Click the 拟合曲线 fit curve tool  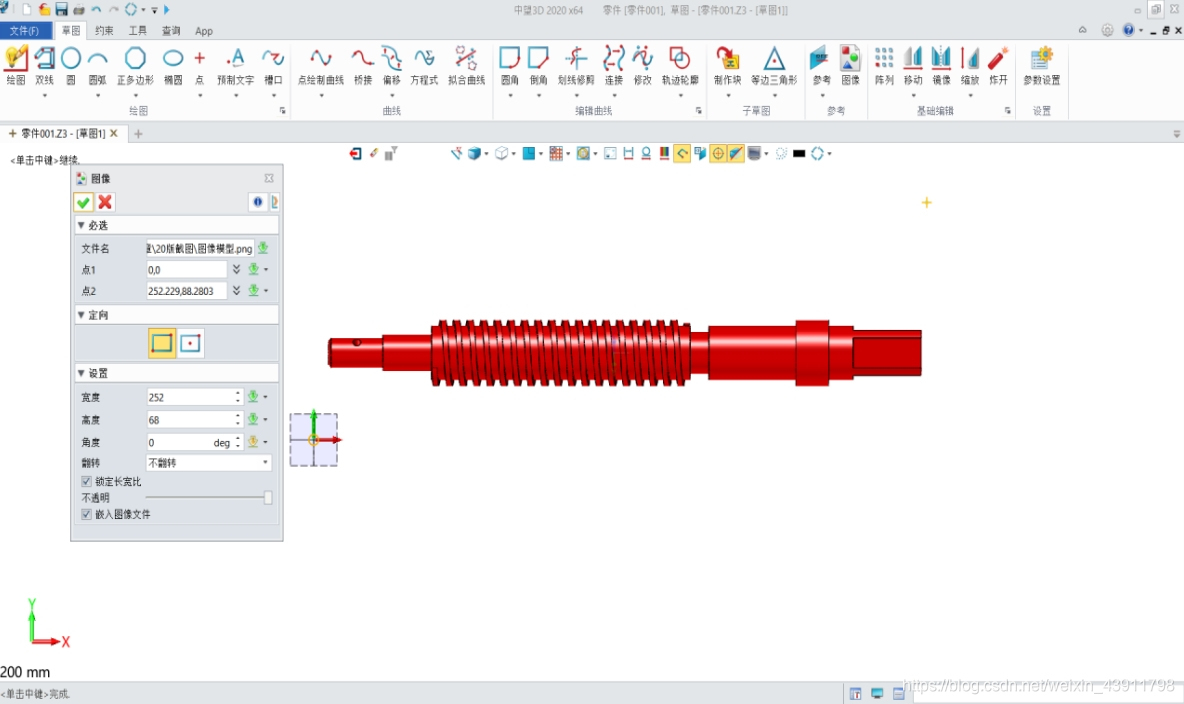[x=466, y=66]
